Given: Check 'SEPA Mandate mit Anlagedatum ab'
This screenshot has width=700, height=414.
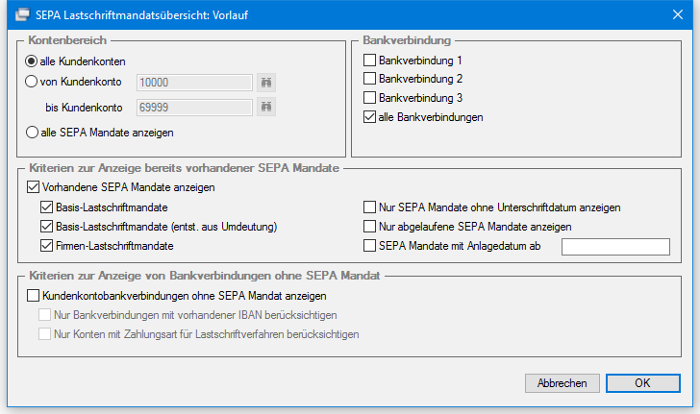Looking at the screenshot, I should coord(369,246).
